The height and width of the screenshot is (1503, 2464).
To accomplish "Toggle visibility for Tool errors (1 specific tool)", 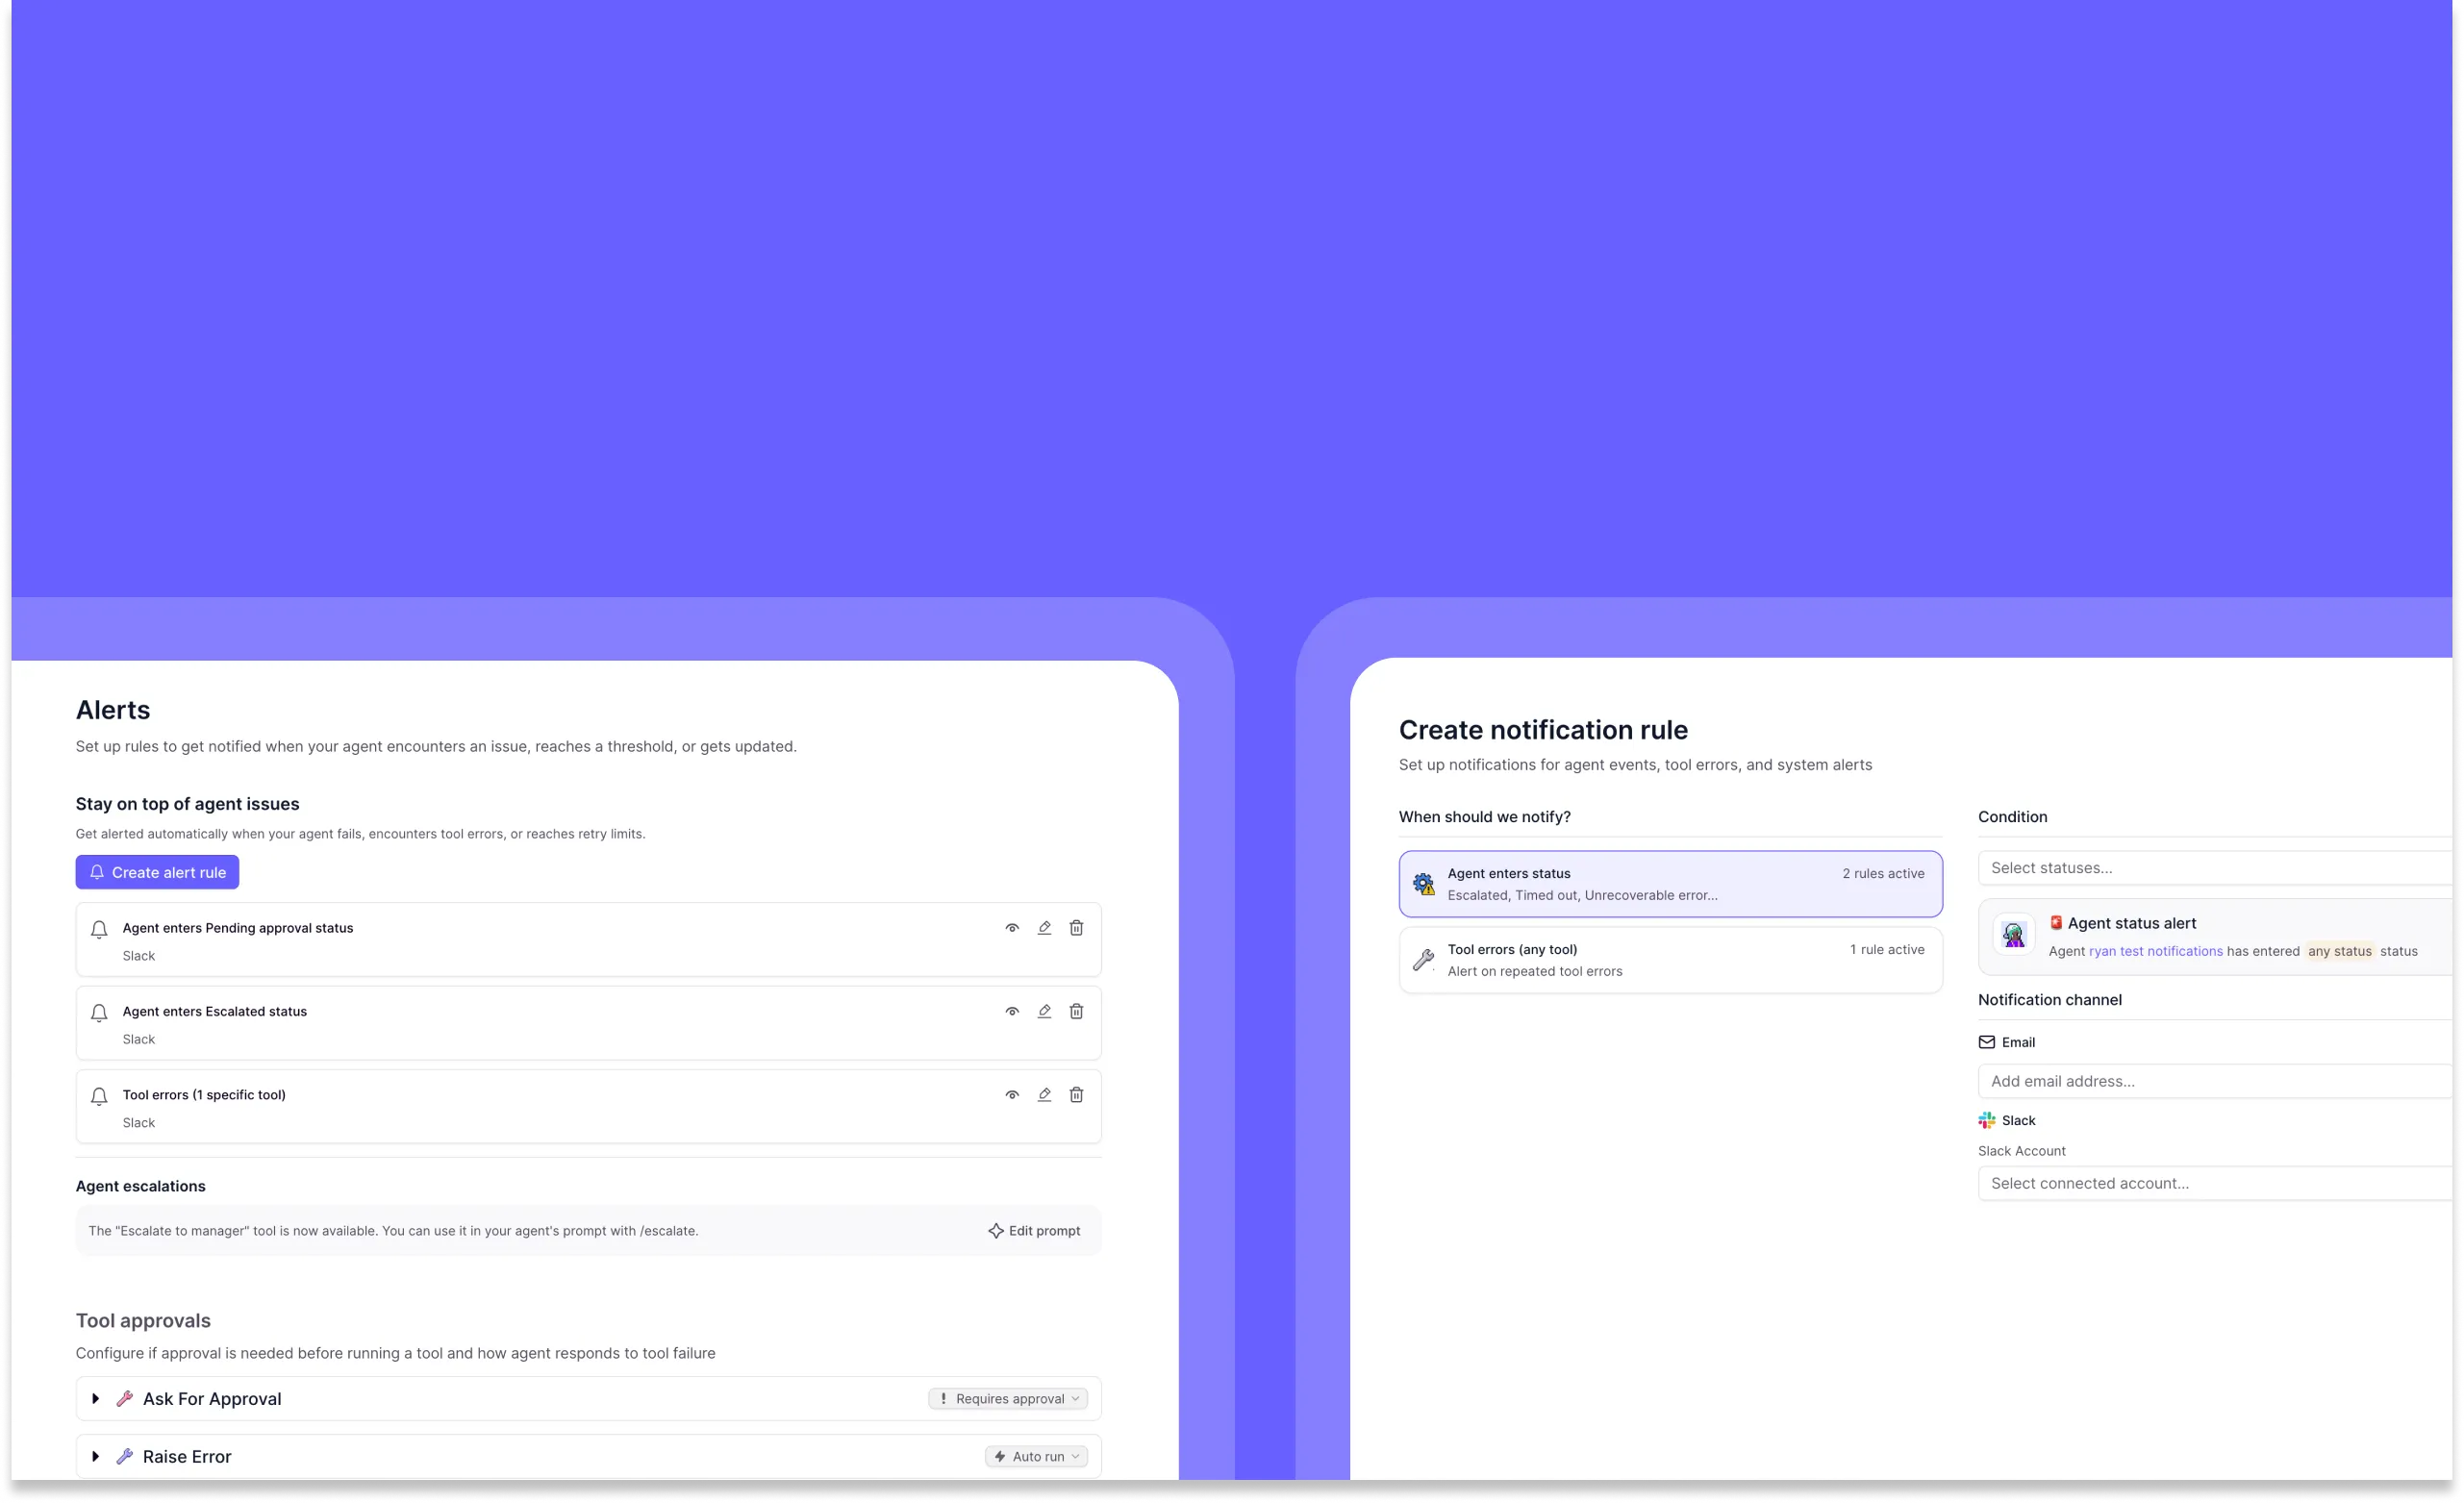I will (1012, 1095).
